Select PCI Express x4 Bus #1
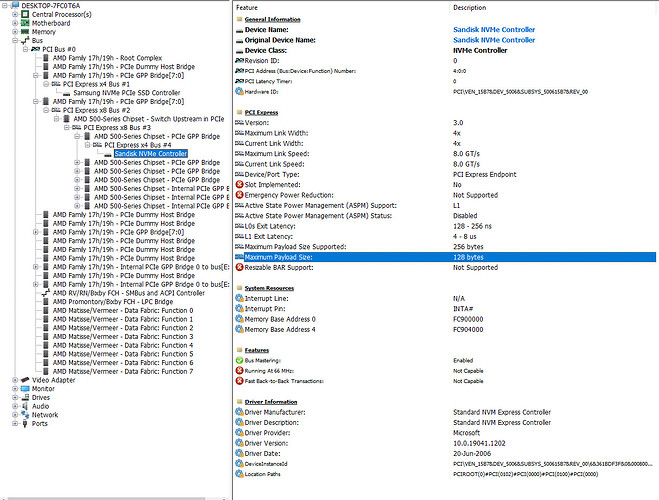 [x=96, y=84]
